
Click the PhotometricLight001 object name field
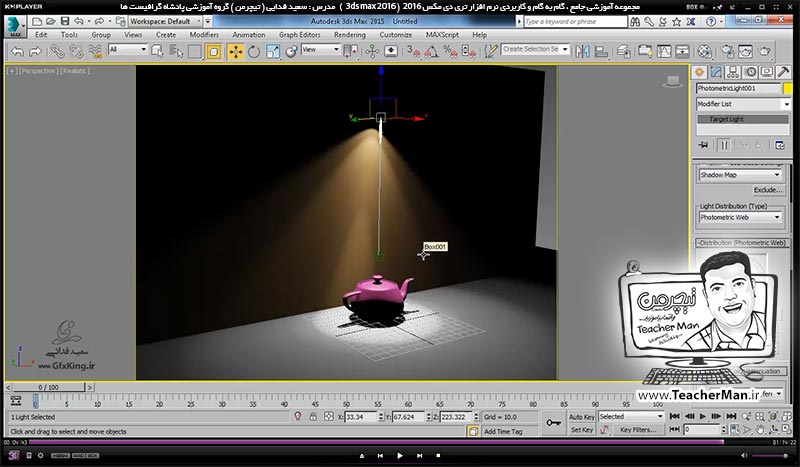pos(739,88)
